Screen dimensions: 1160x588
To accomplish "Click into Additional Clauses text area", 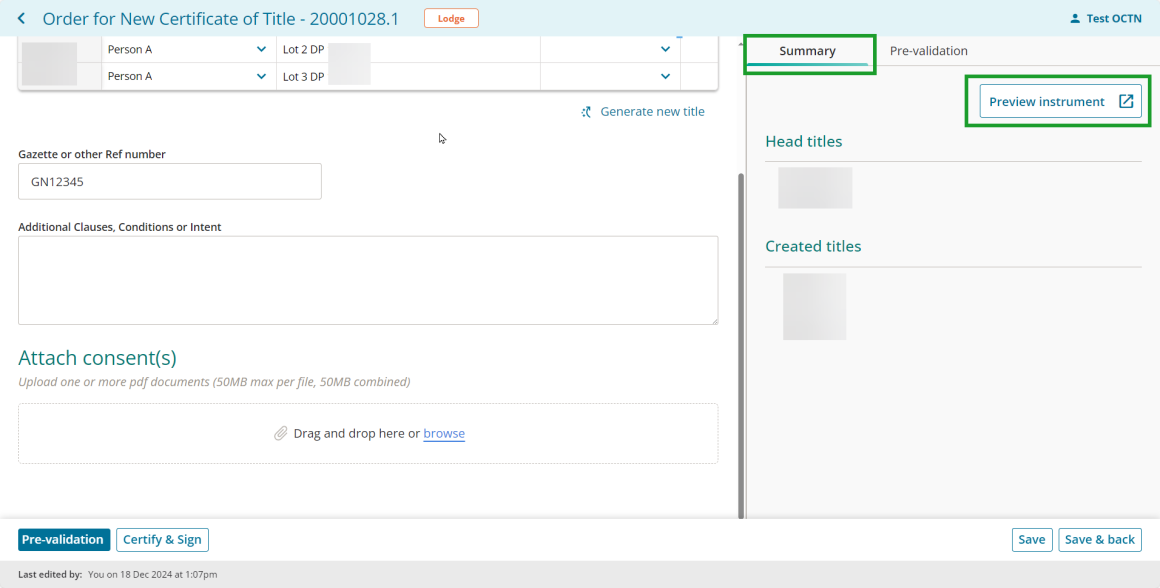I will pyautogui.click(x=368, y=280).
